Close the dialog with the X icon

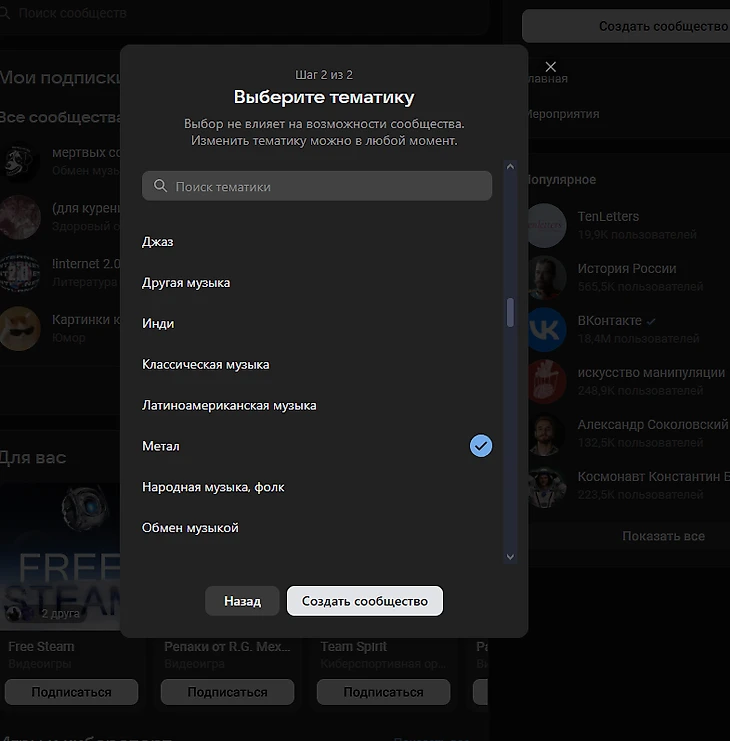pos(550,67)
